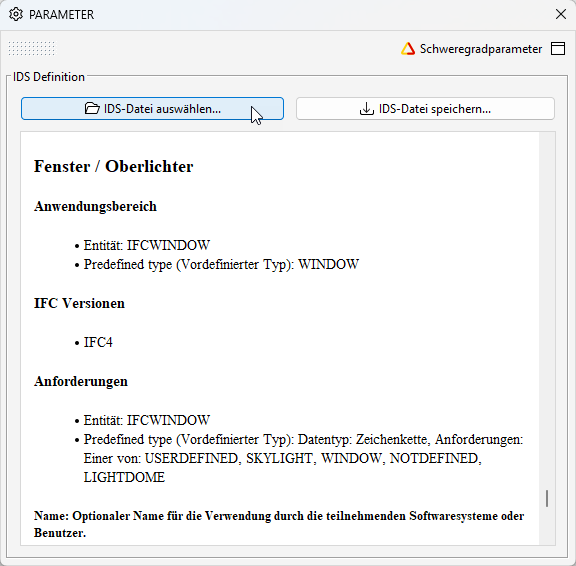Viewport: 576px width, 566px height.
Task: Click the gear icon beside PARAMETER title
Action: (16, 14)
